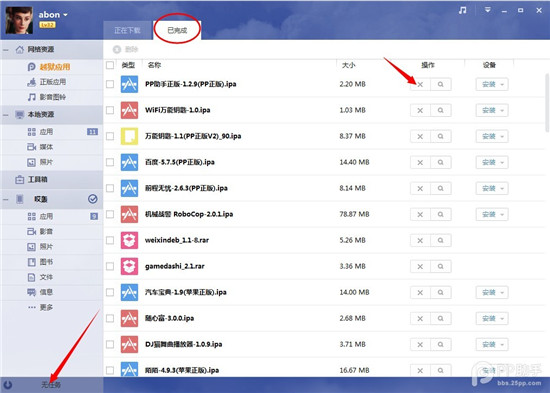Tick checkbox next to weixindeb_1.1-8.rar
Screen dimensions: 550x393
110,240
